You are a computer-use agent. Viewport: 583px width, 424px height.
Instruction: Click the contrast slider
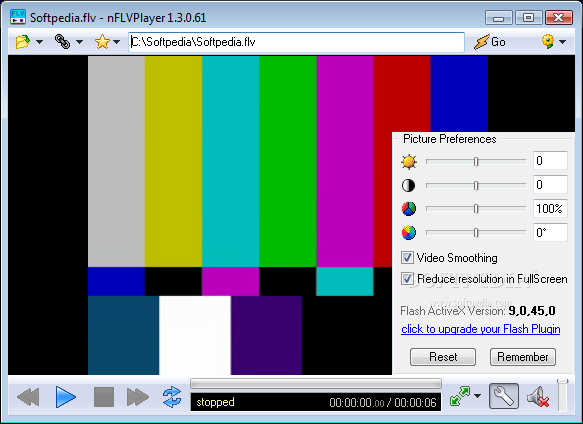[476, 185]
